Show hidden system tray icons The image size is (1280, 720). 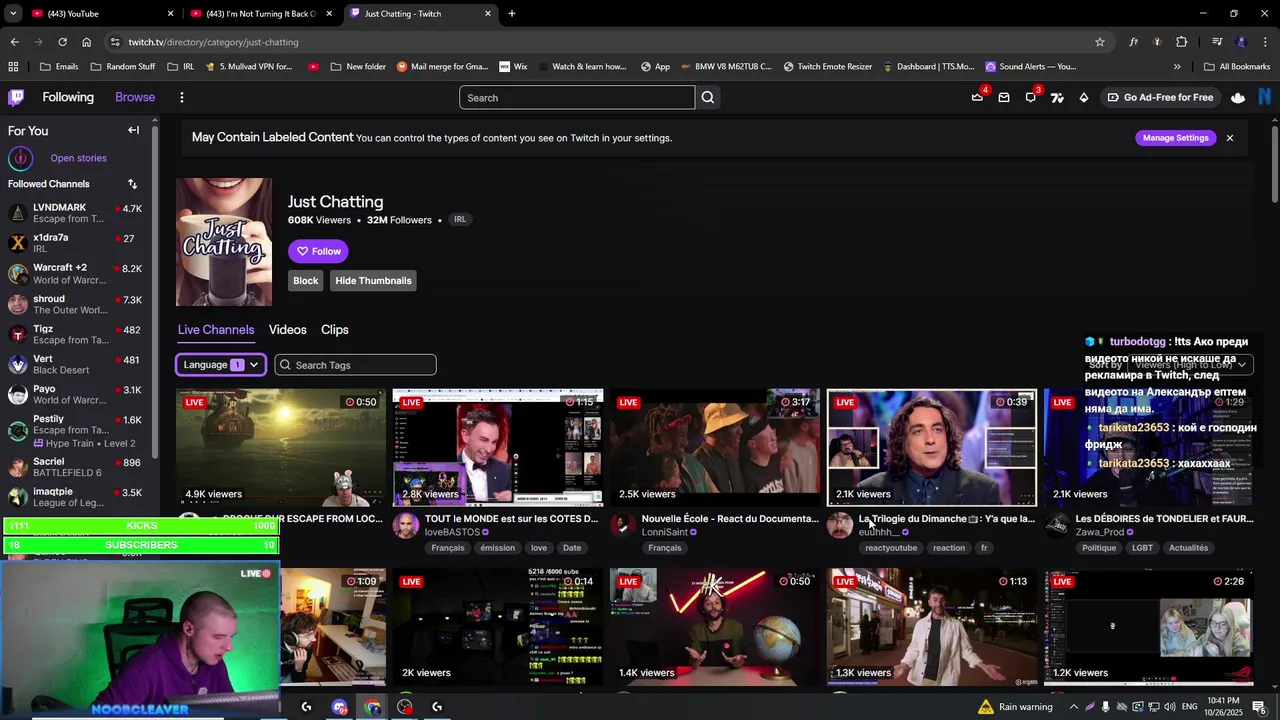[1074, 707]
